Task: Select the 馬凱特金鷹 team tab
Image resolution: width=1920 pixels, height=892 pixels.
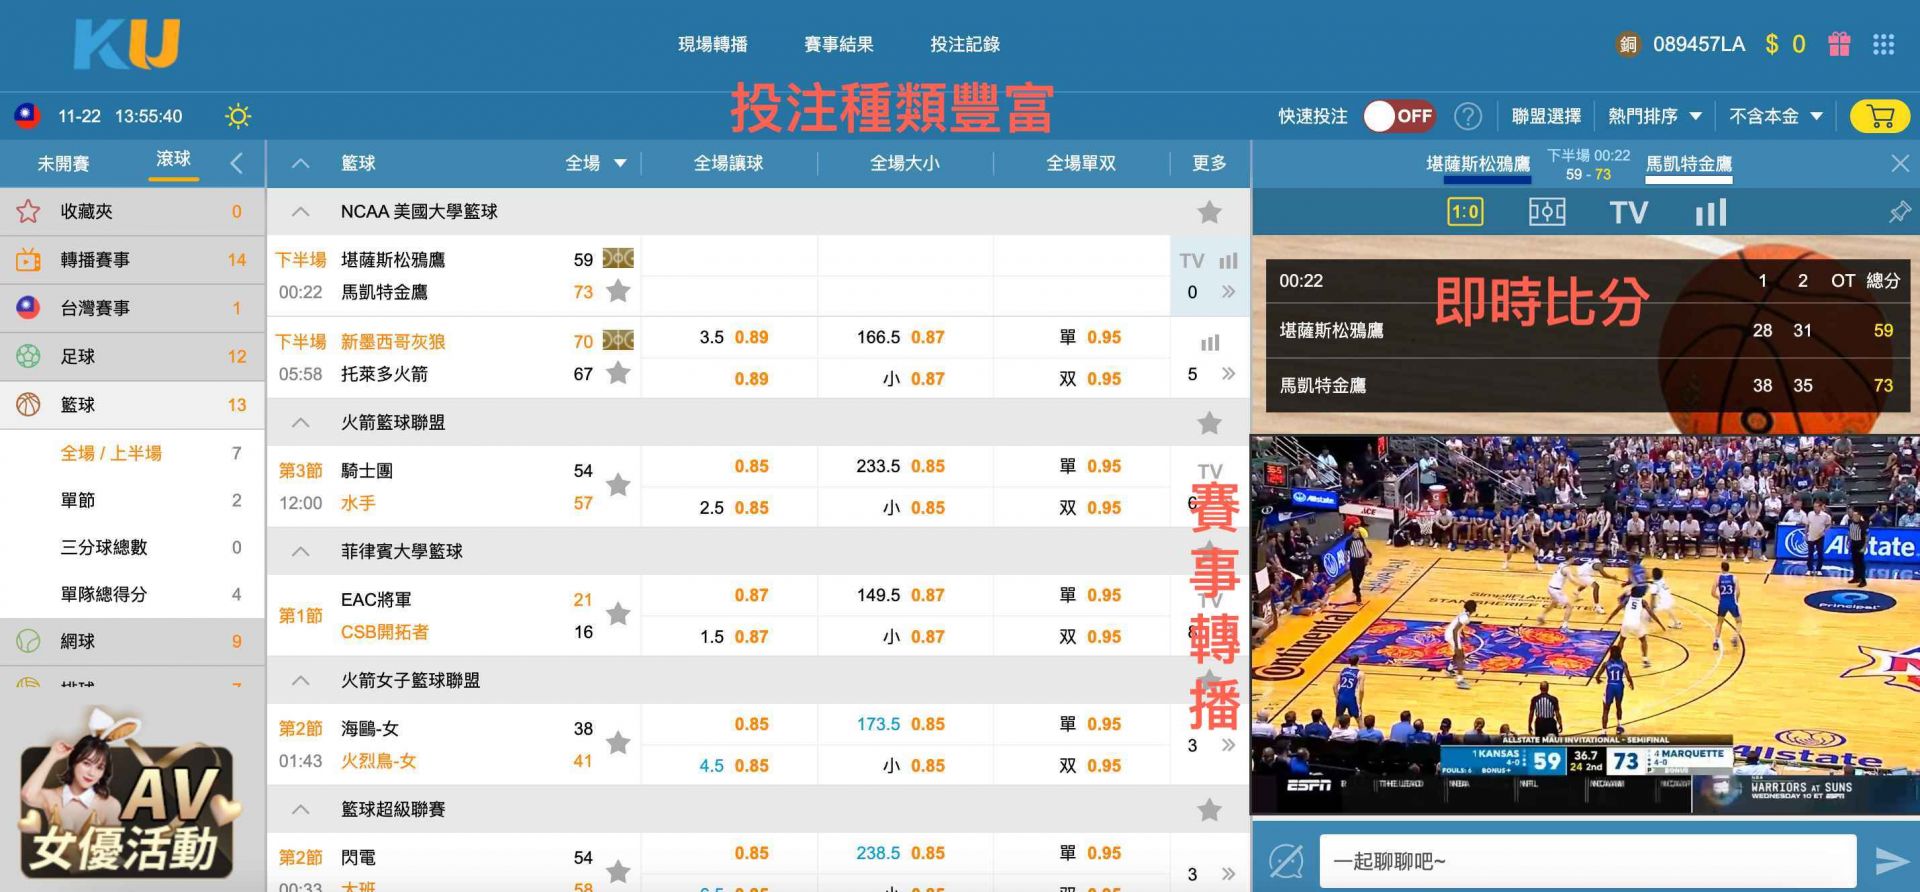Action: pyautogui.click(x=1689, y=164)
